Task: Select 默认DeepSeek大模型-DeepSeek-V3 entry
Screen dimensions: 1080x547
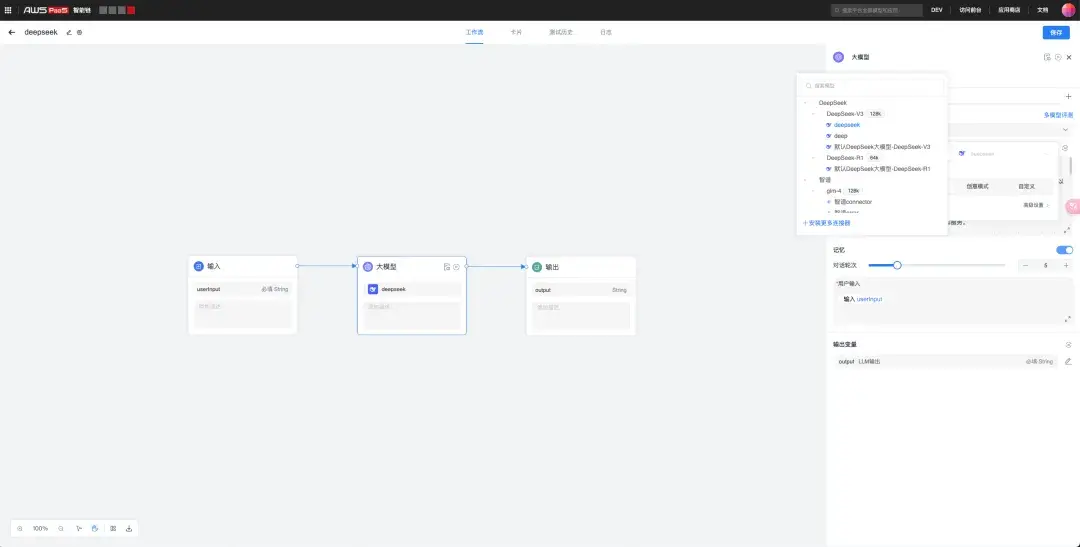Action: point(882,147)
